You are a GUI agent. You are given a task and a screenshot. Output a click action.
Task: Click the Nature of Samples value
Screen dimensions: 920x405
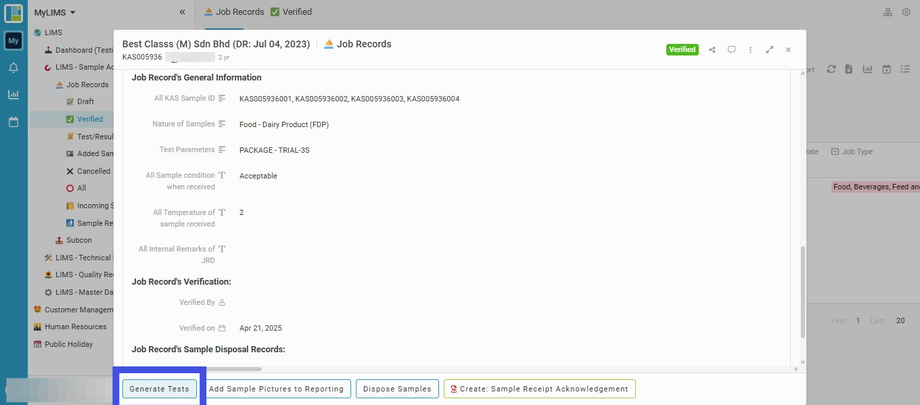(284, 124)
